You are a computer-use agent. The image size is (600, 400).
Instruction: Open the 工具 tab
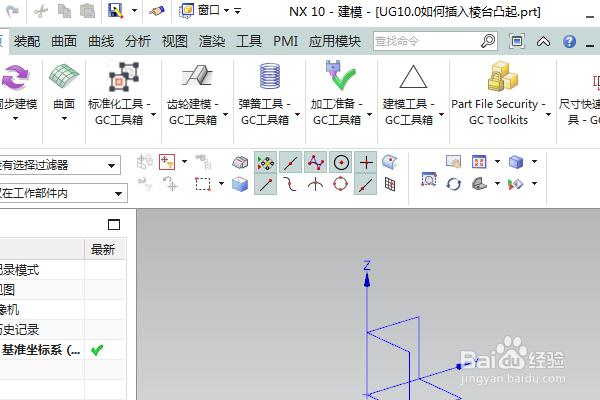tap(249, 41)
